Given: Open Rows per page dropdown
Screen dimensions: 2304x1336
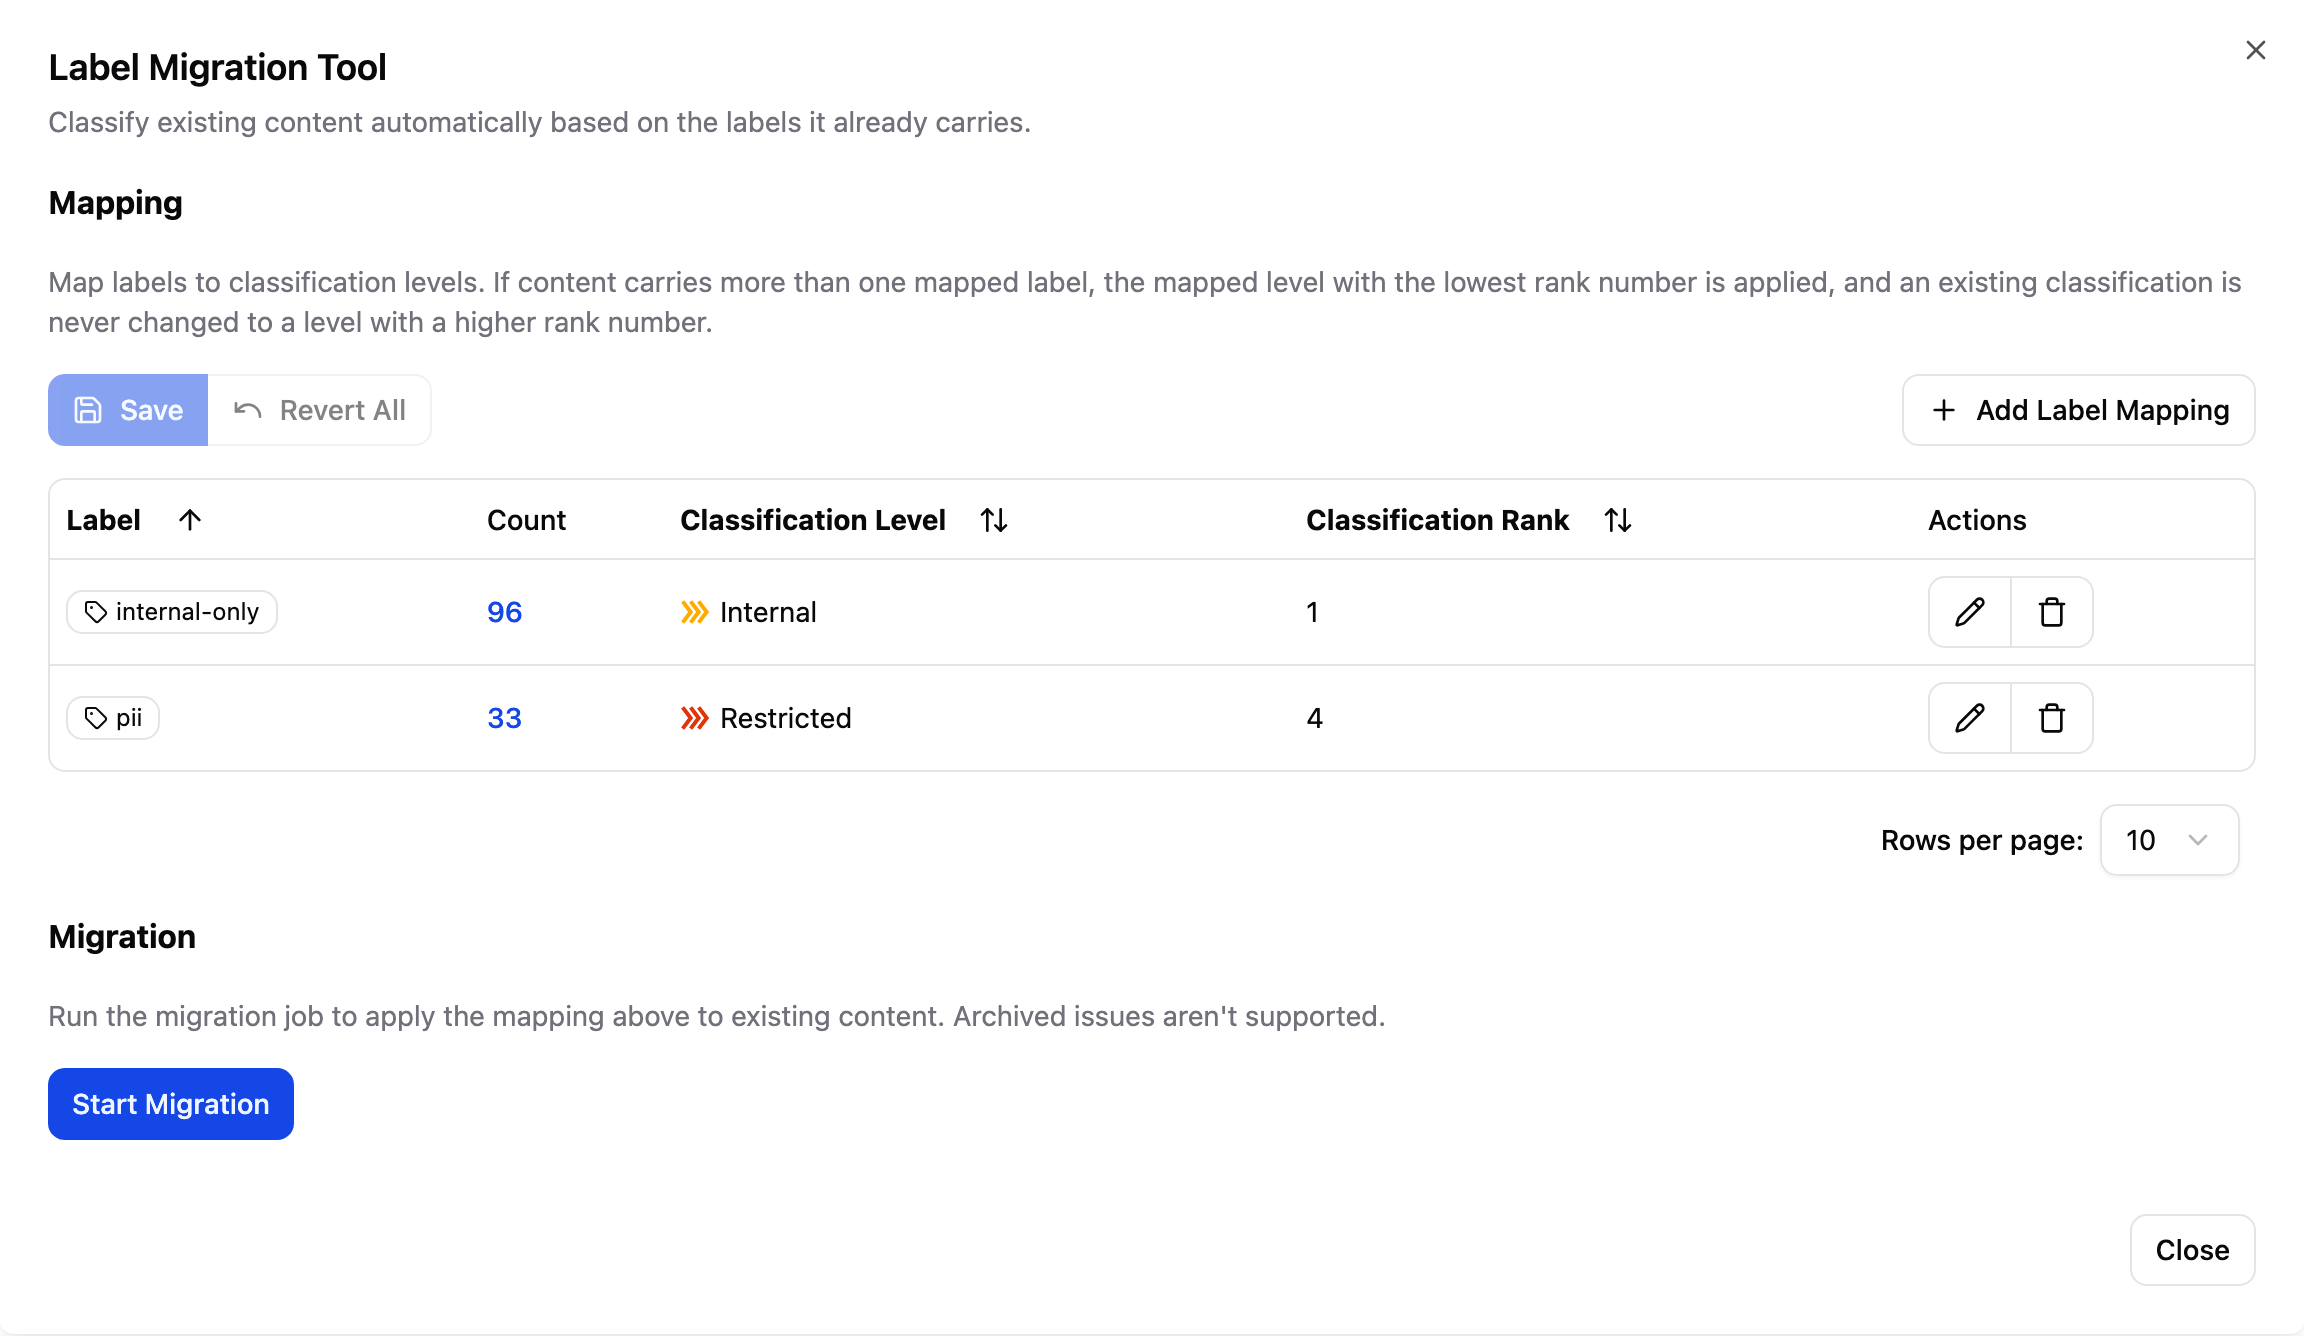Looking at the screenshot, I should tap(2169, 840).
